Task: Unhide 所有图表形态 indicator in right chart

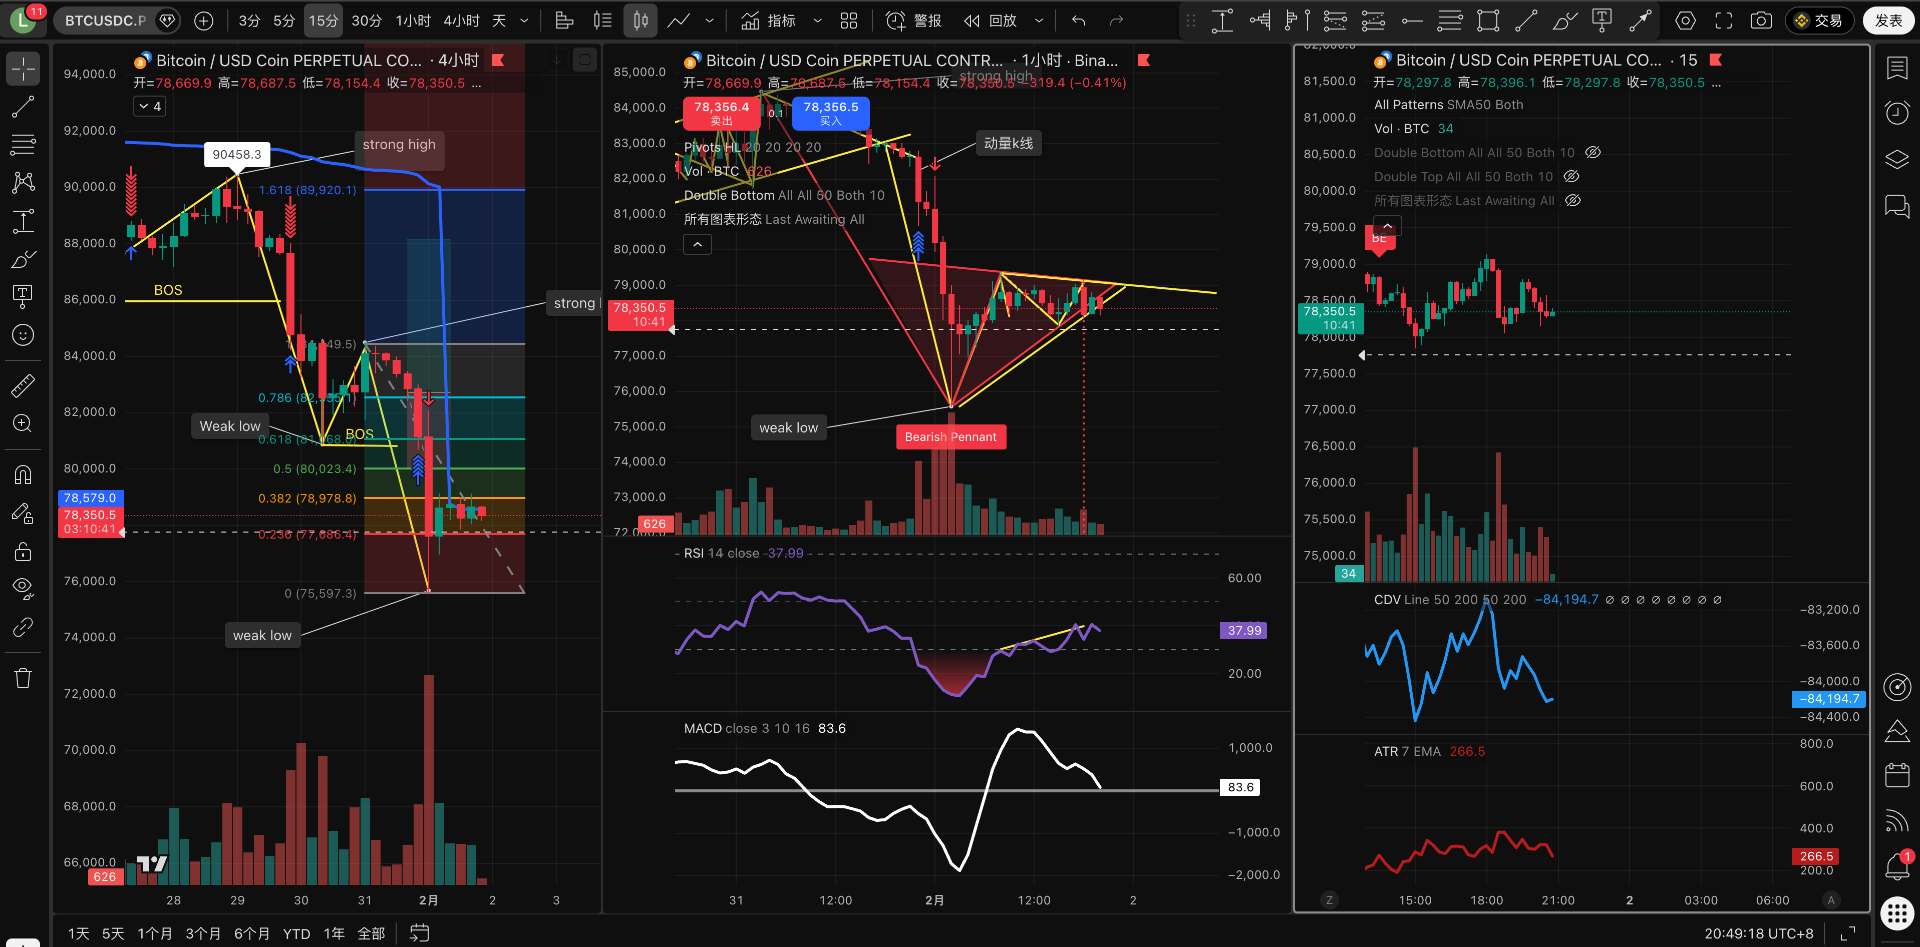Action: click(1572, 201)
